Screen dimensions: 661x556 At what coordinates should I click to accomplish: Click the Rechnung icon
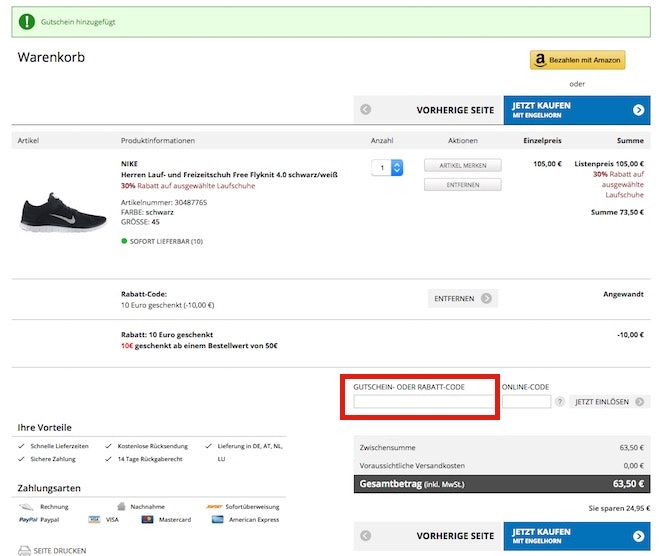[26, 506]
